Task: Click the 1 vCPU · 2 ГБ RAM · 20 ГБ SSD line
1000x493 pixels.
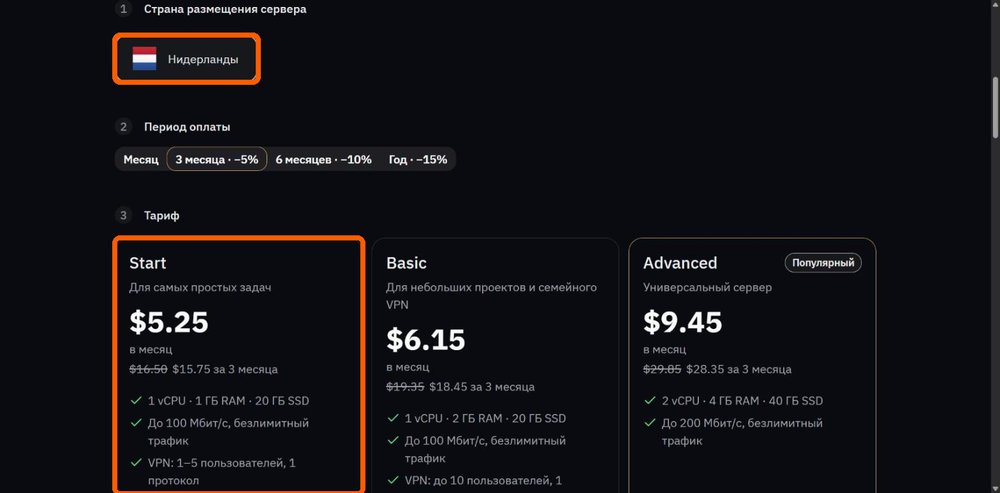Action: (x=485, y=419)
